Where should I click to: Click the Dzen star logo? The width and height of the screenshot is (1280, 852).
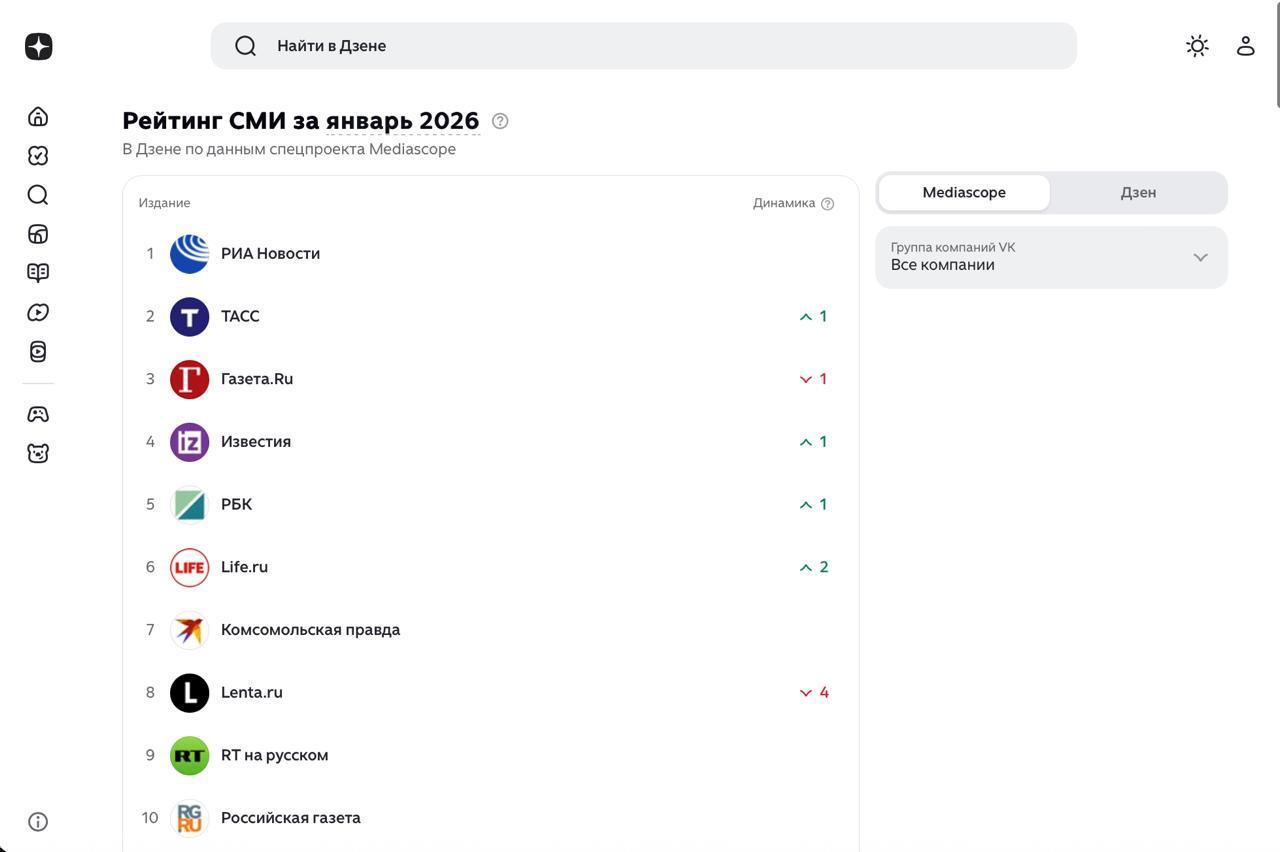(x=38, y=46)
